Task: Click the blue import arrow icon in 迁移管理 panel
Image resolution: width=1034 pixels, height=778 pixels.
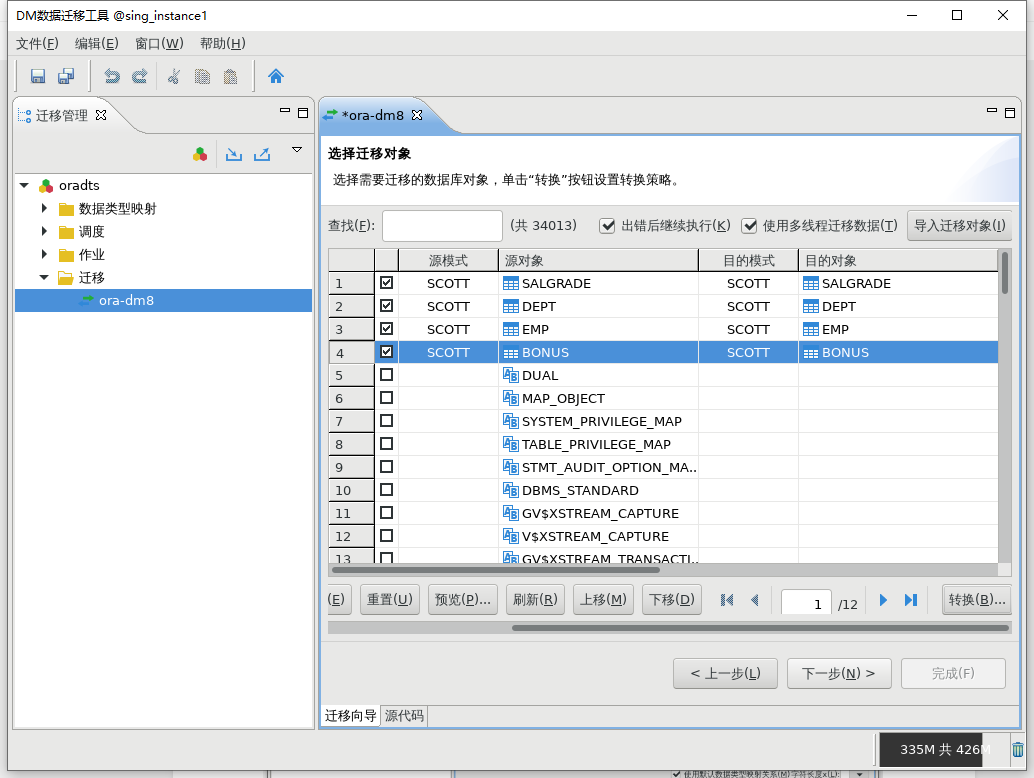Action: tap(233, 154)
